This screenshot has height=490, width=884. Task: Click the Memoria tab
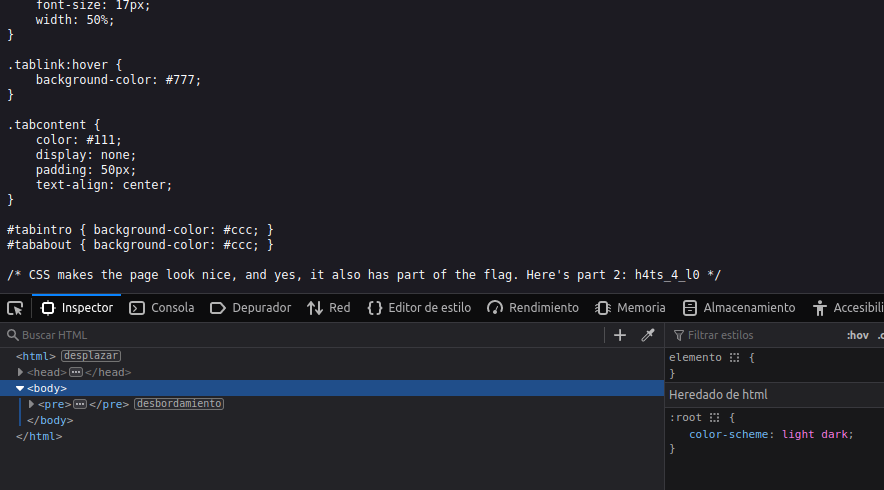pos(630,308)
